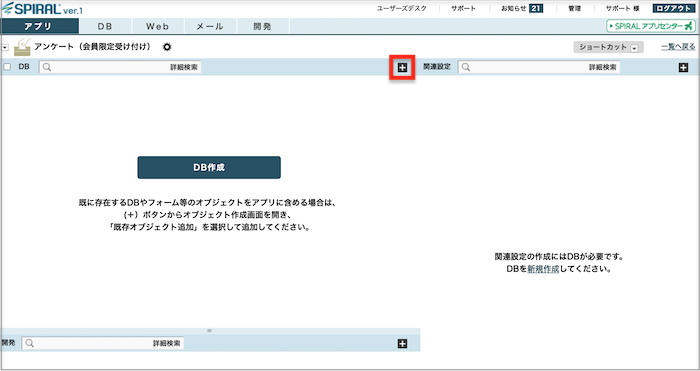The image size is (700, 371).
Task: Select the 開発 tab
Action: (x=262, y=26)
